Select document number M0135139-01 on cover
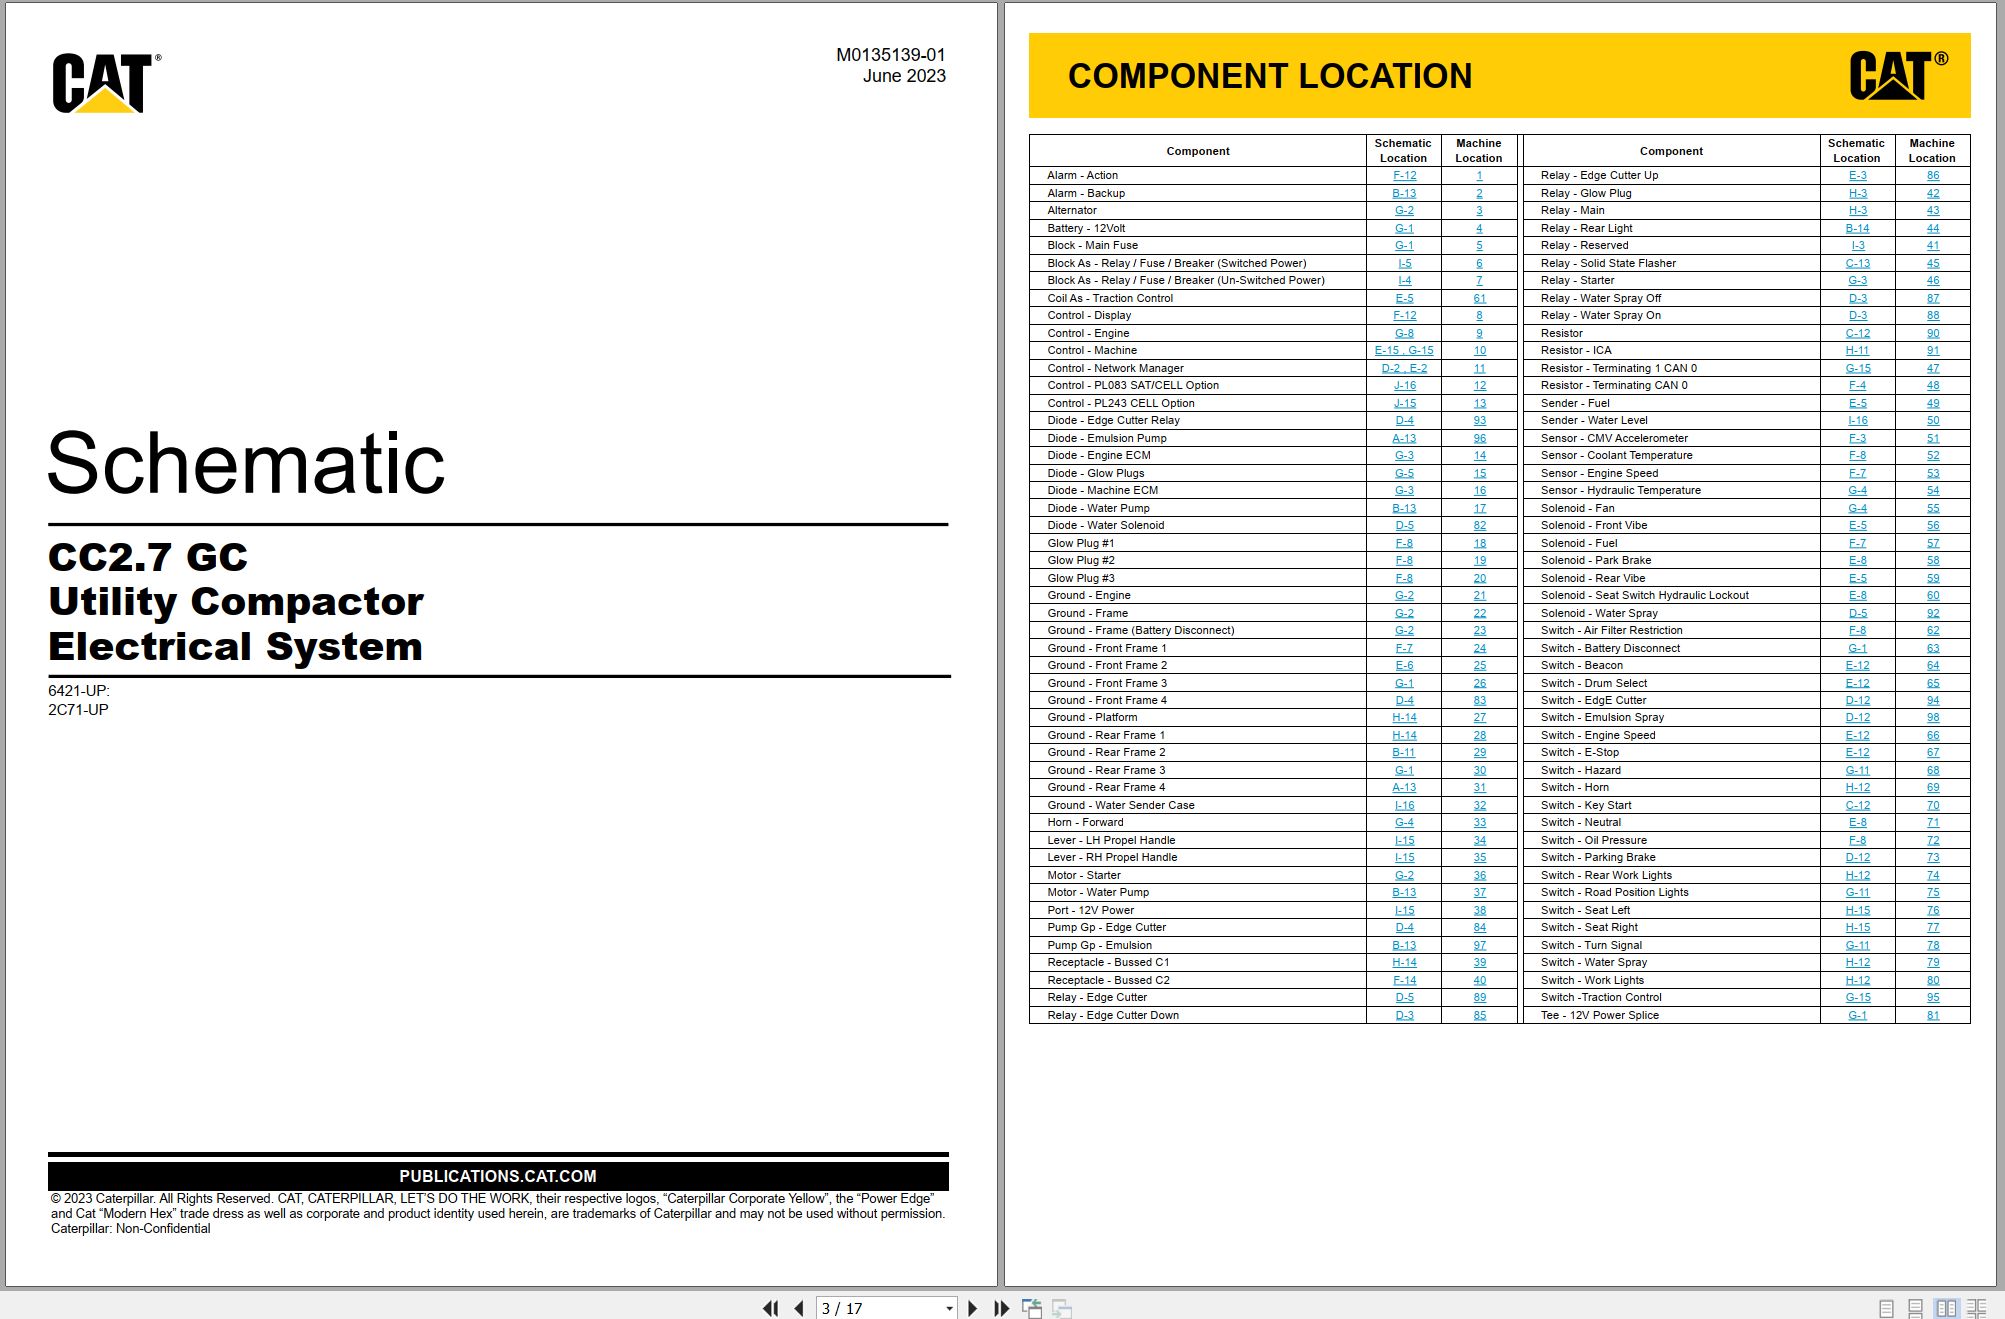 (890, 55)
